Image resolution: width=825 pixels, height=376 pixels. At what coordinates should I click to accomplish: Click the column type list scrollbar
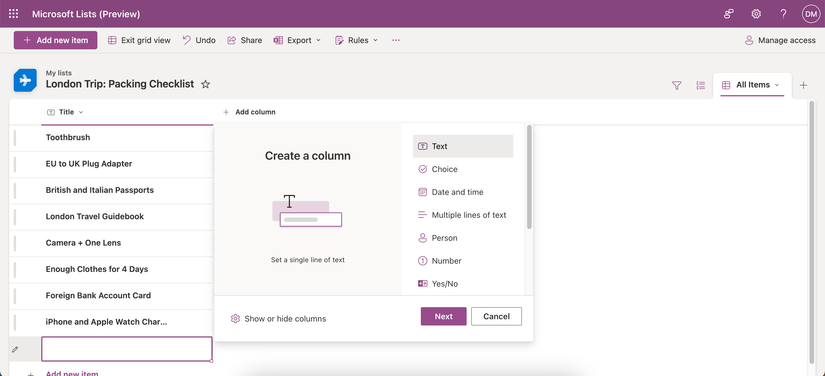point(529,177)
